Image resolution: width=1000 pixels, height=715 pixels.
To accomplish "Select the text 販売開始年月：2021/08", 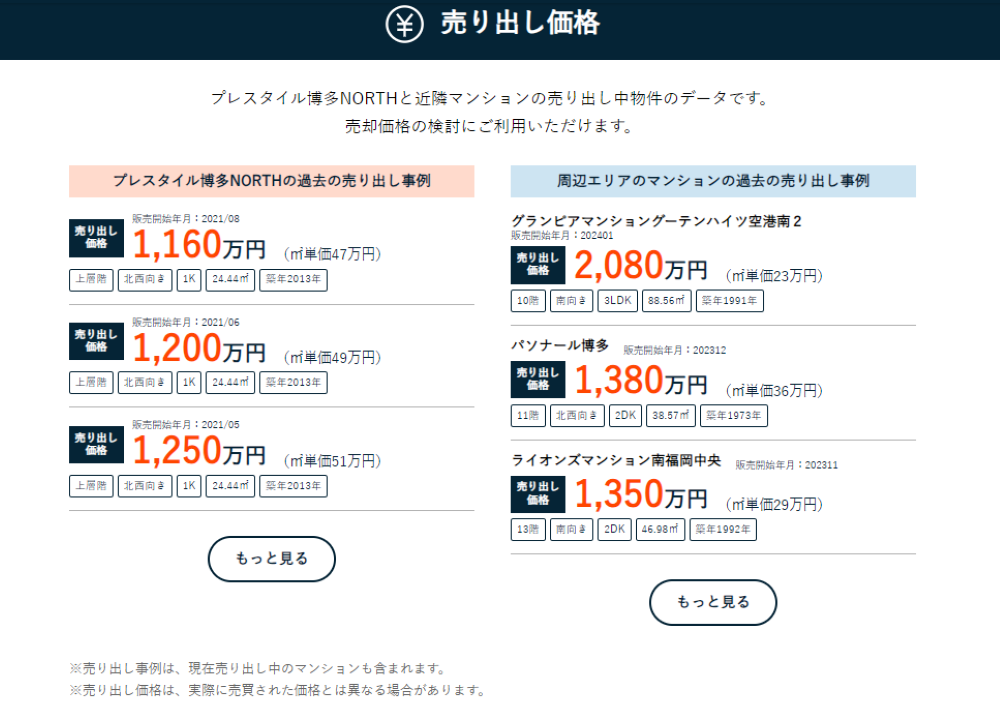I will (186, 219).
